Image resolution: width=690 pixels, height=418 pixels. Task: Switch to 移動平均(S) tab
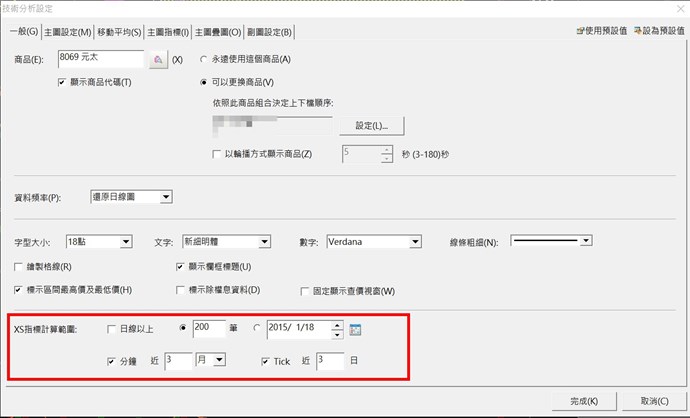pos(119,32)
